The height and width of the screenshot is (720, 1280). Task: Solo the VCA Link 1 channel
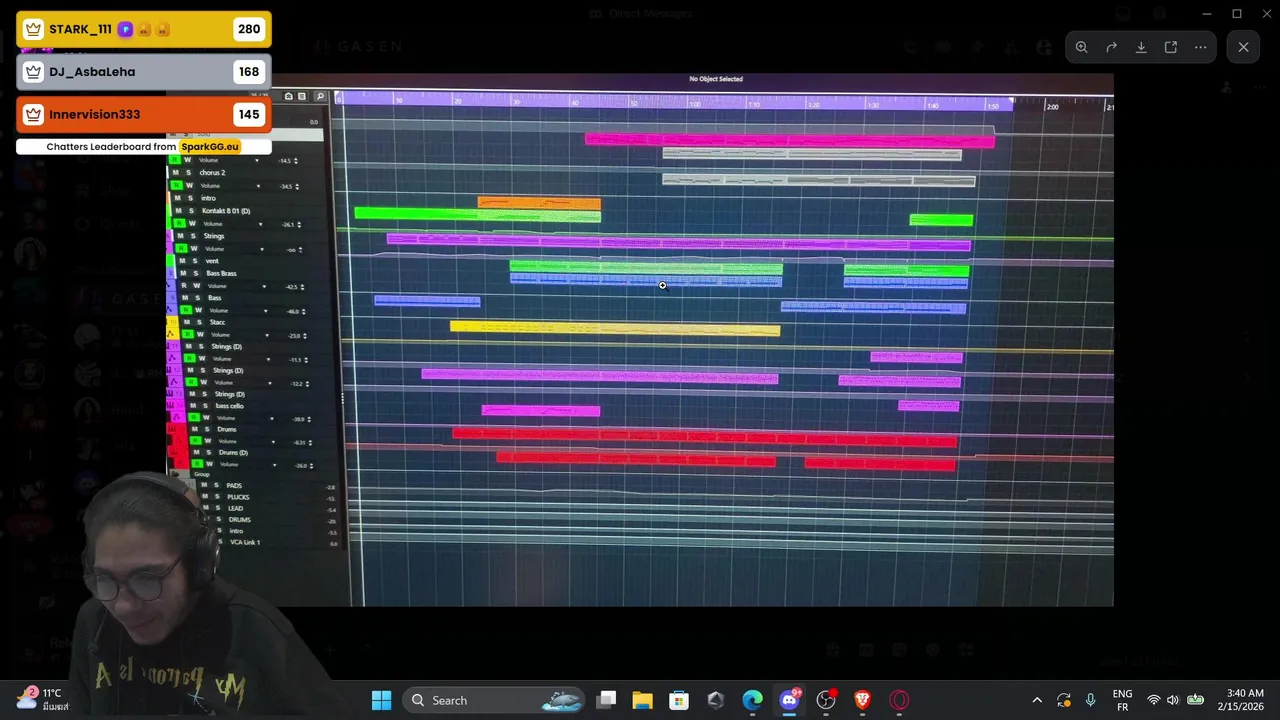pos(220,542)
